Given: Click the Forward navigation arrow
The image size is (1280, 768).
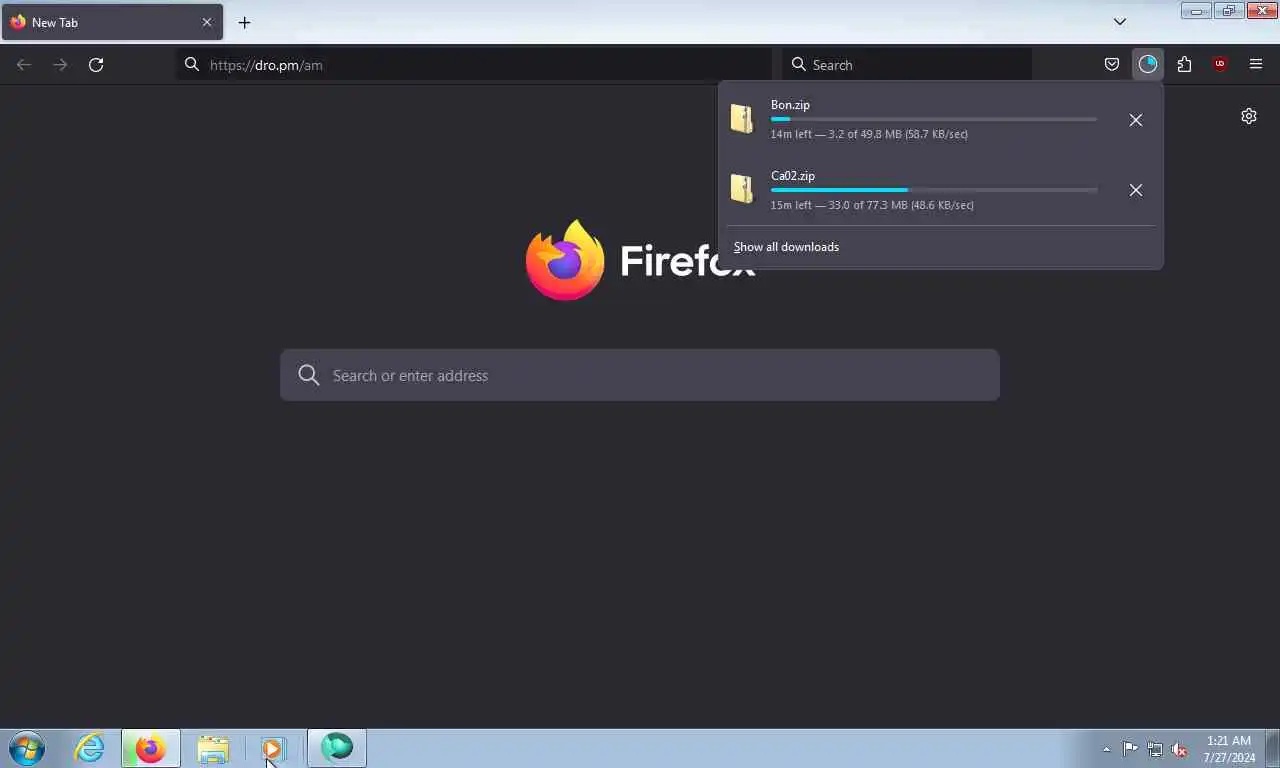Looking at the screenshot, I should [x=60, y=65].
